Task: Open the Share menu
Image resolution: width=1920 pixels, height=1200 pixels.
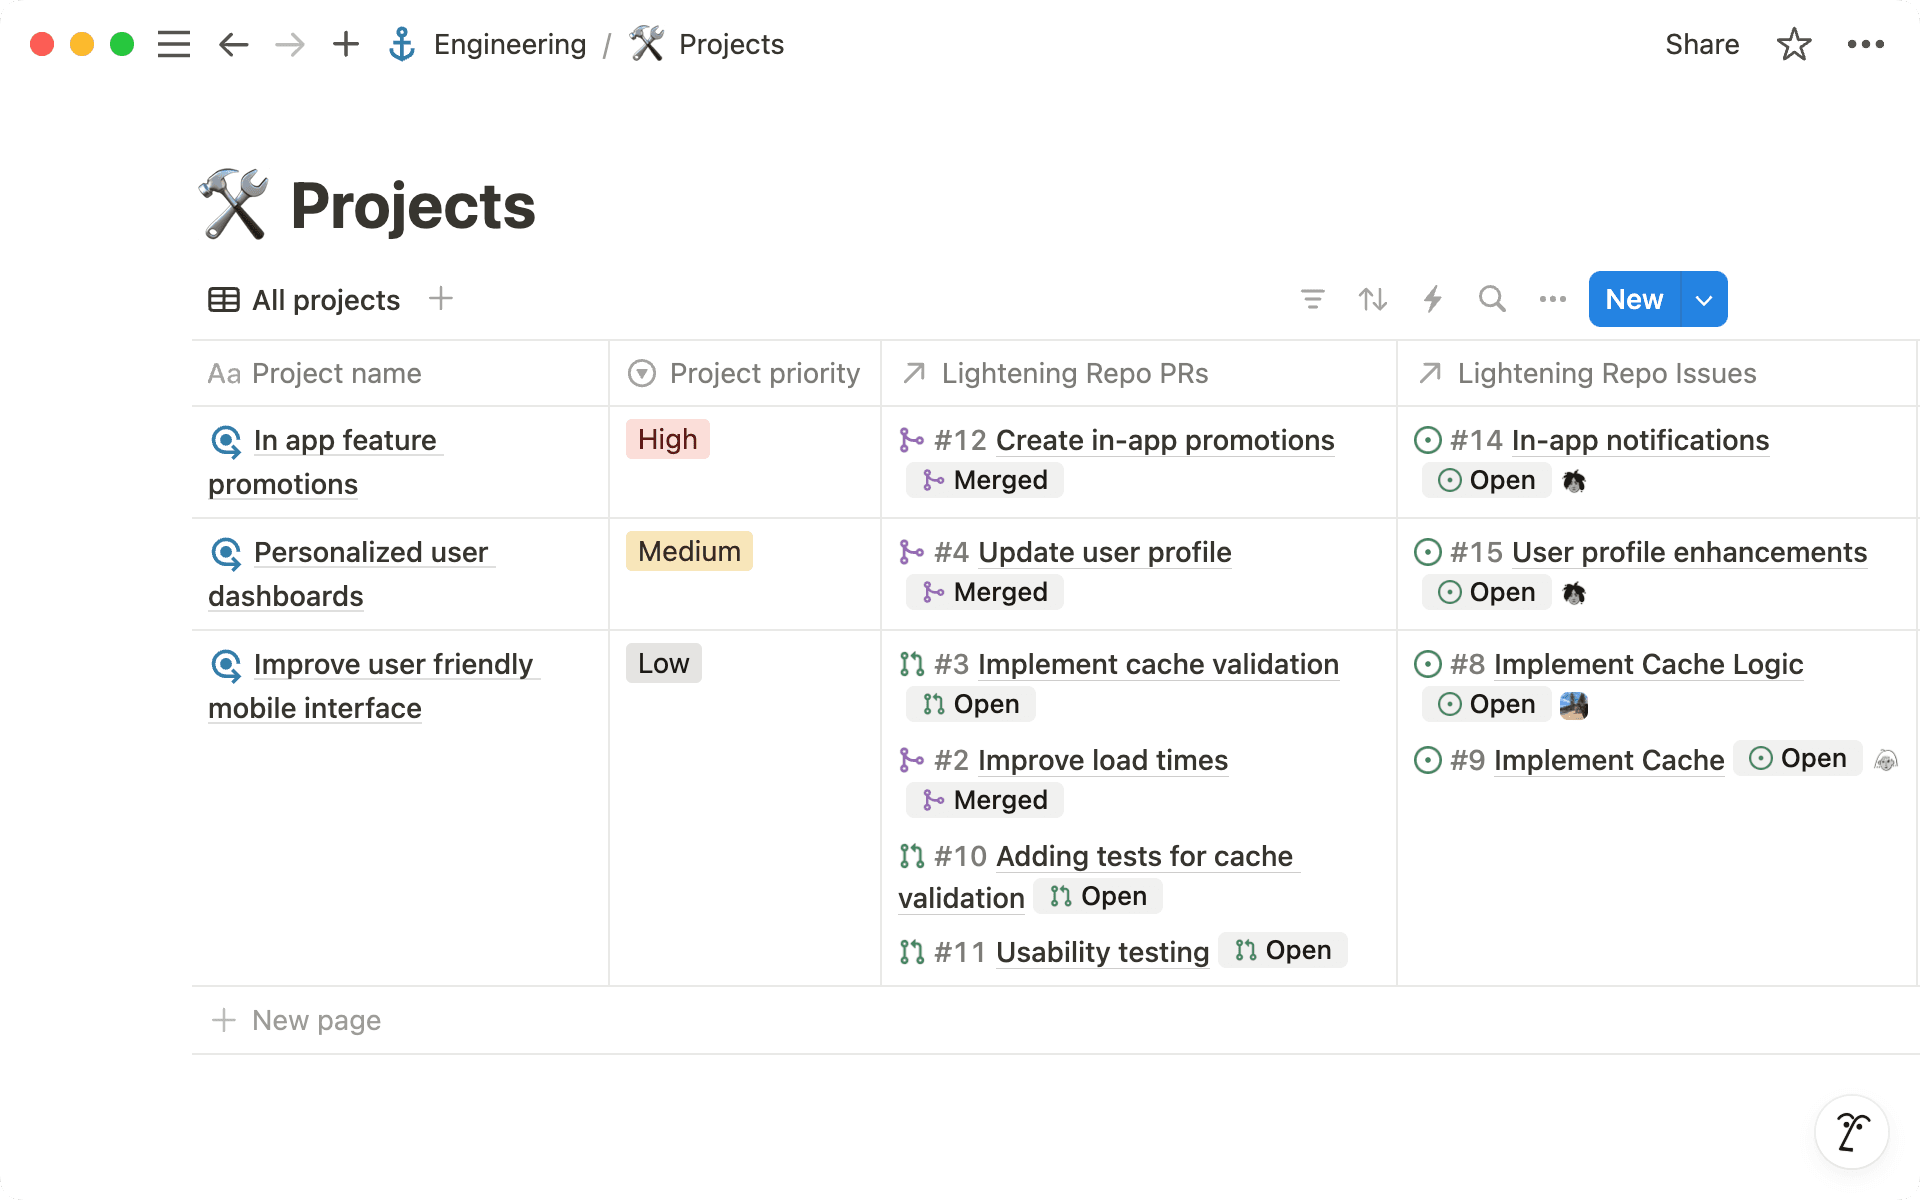Action: pyautogui.click(x=1702, y=43)
